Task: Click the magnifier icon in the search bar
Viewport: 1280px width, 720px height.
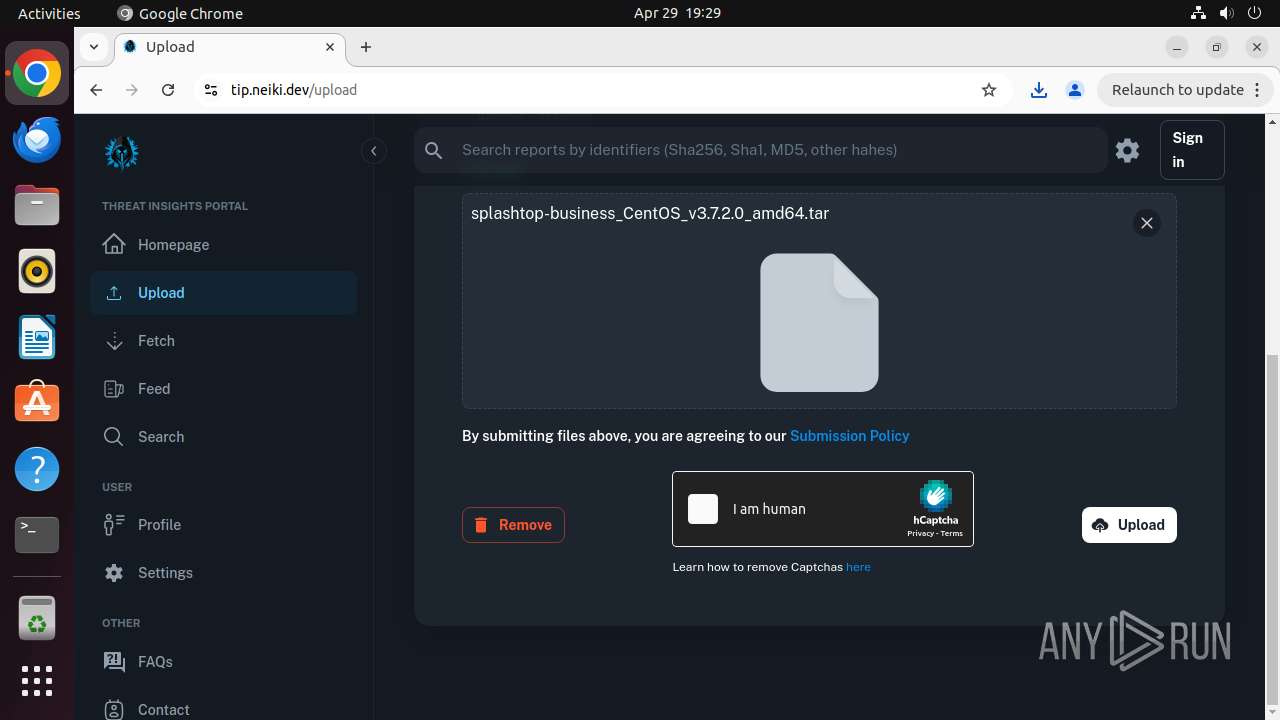Action: coord(434,150)
